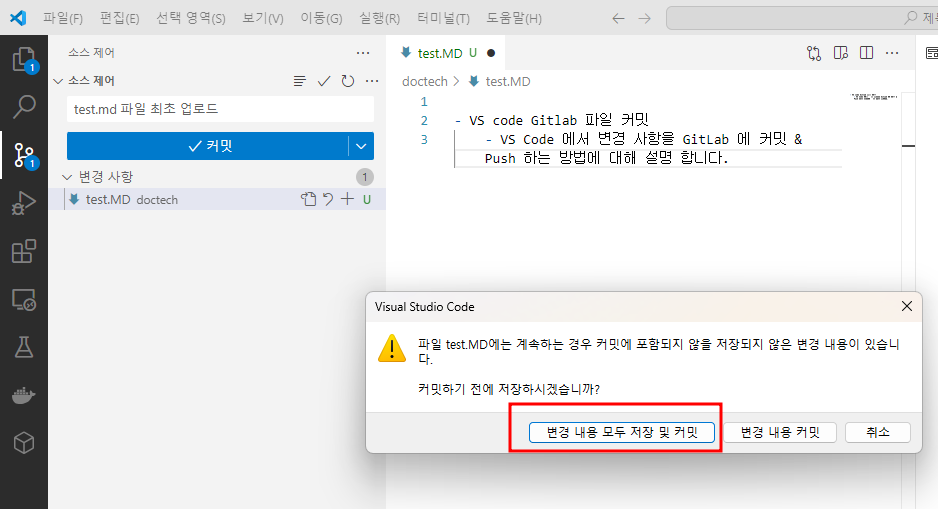Viewport: 938px width, 509px height.
Task: Toggle view as tree/list icon
Action: [x=300, y=81]
